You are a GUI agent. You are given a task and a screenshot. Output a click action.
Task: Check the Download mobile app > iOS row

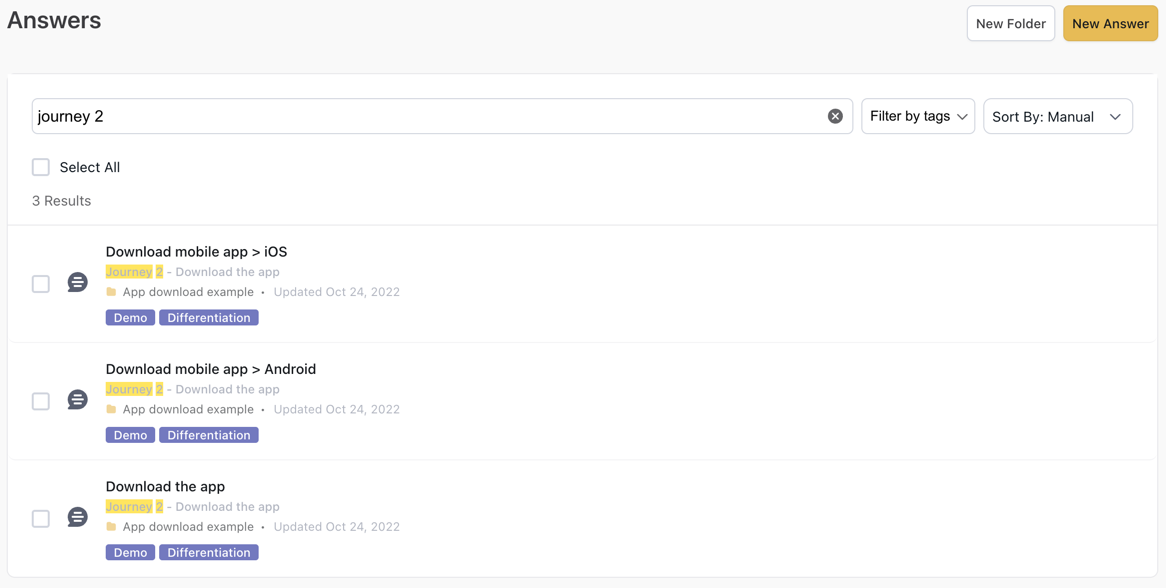(x=41, y=284)
